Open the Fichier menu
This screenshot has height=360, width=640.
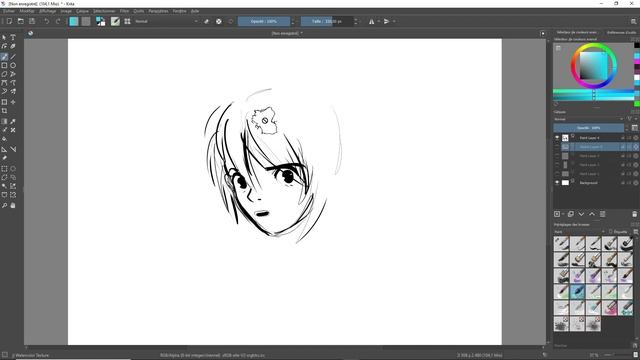pyautogui.click(x=9, y=11)
